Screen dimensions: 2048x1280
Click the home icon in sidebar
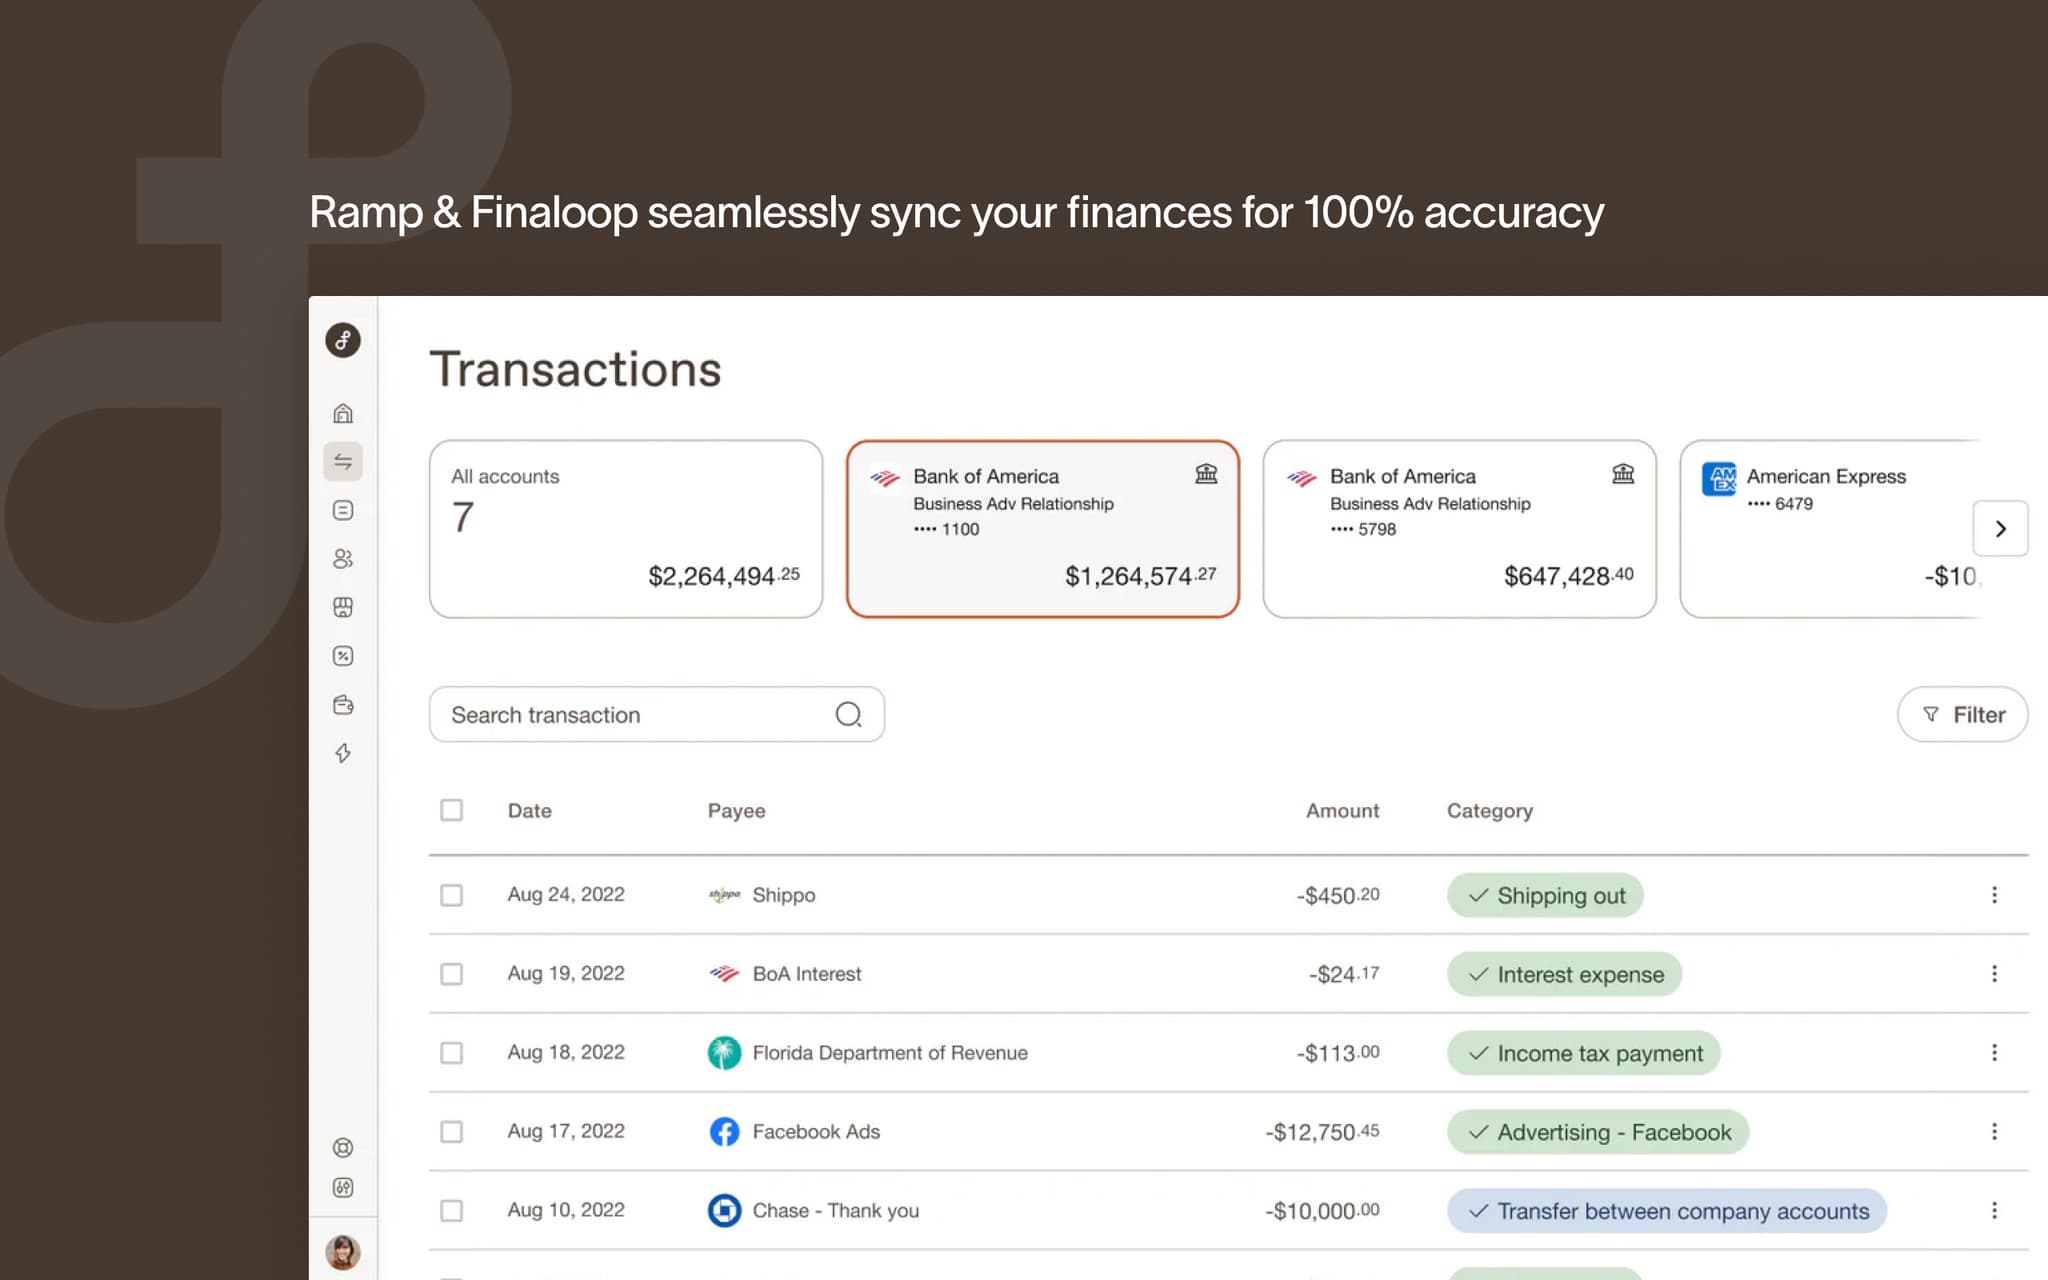(343, 413)
